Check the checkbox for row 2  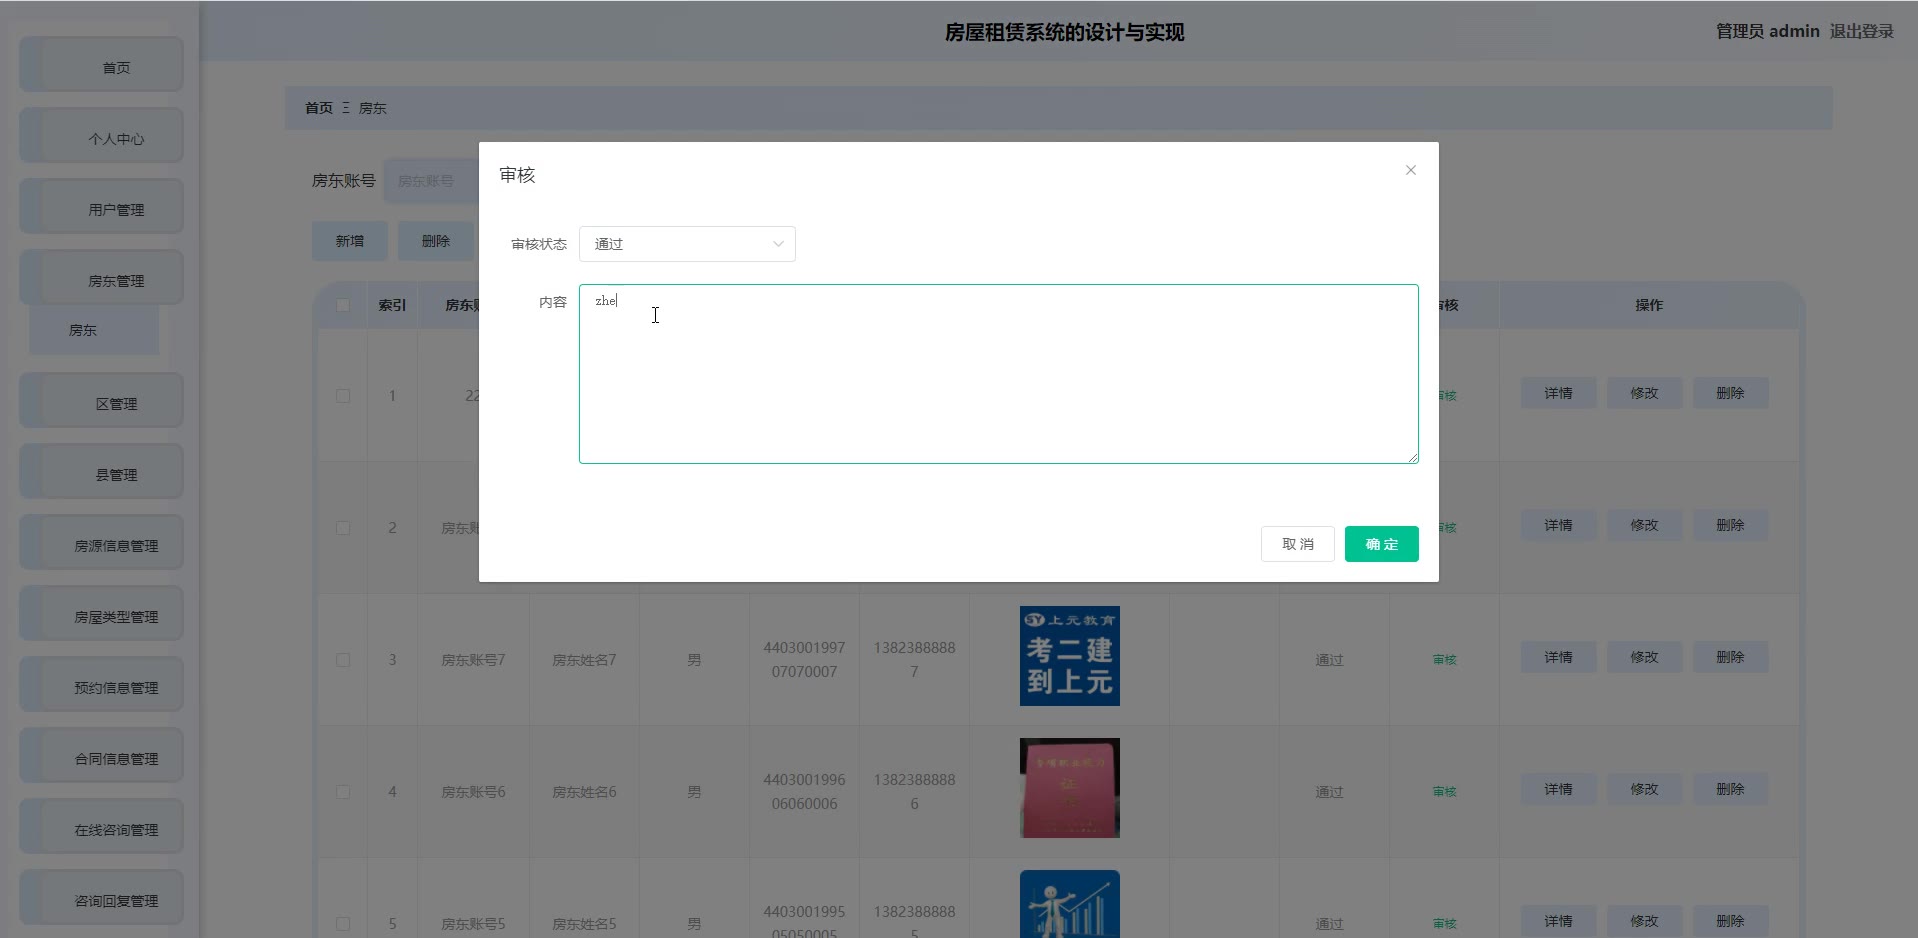[343, 528]
